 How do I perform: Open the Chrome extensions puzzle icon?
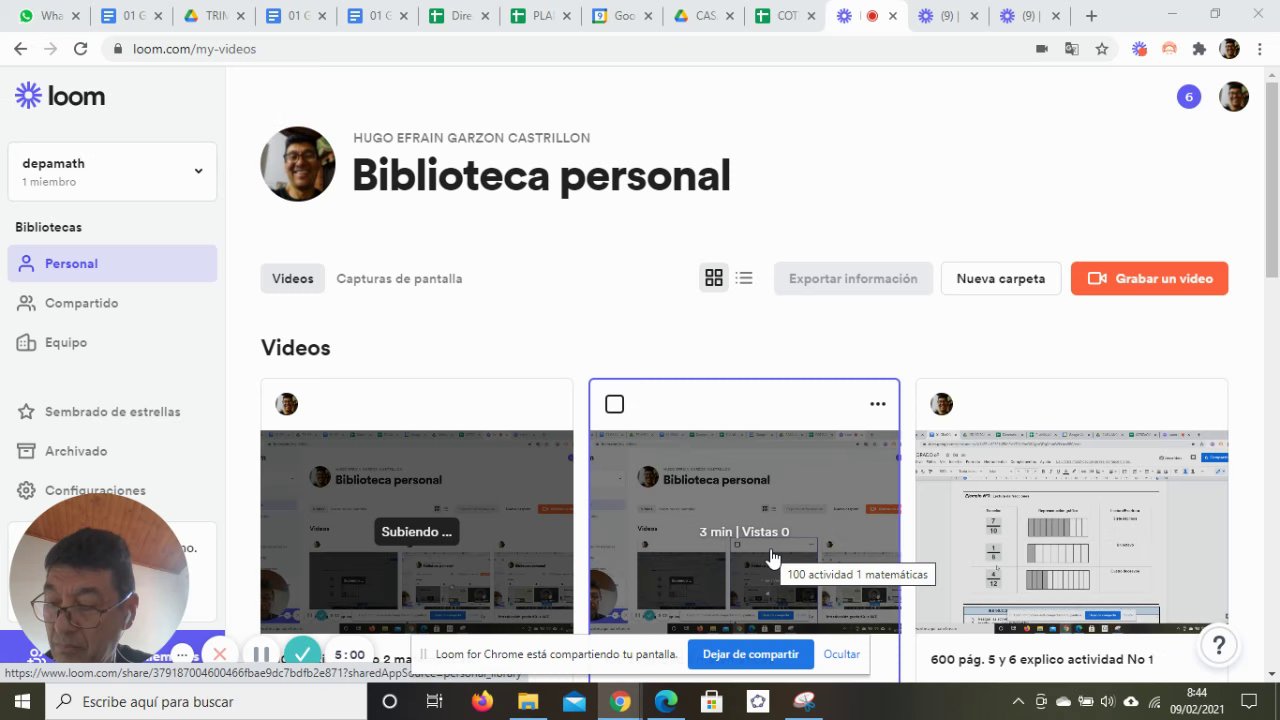pyautogui.click(x=1199, y=49)
